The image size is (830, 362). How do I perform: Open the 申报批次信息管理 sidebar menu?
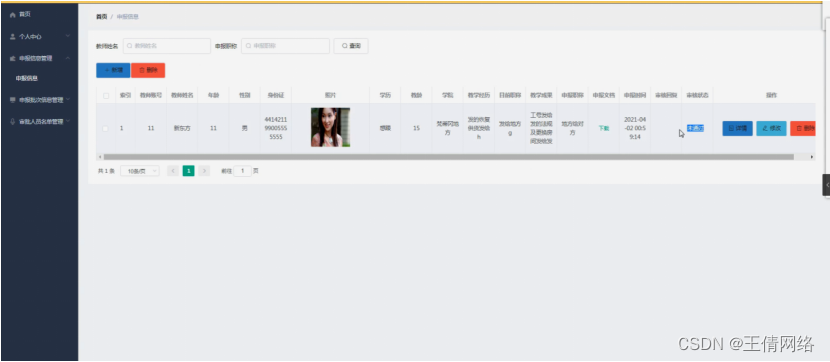[x=39, y=99]
